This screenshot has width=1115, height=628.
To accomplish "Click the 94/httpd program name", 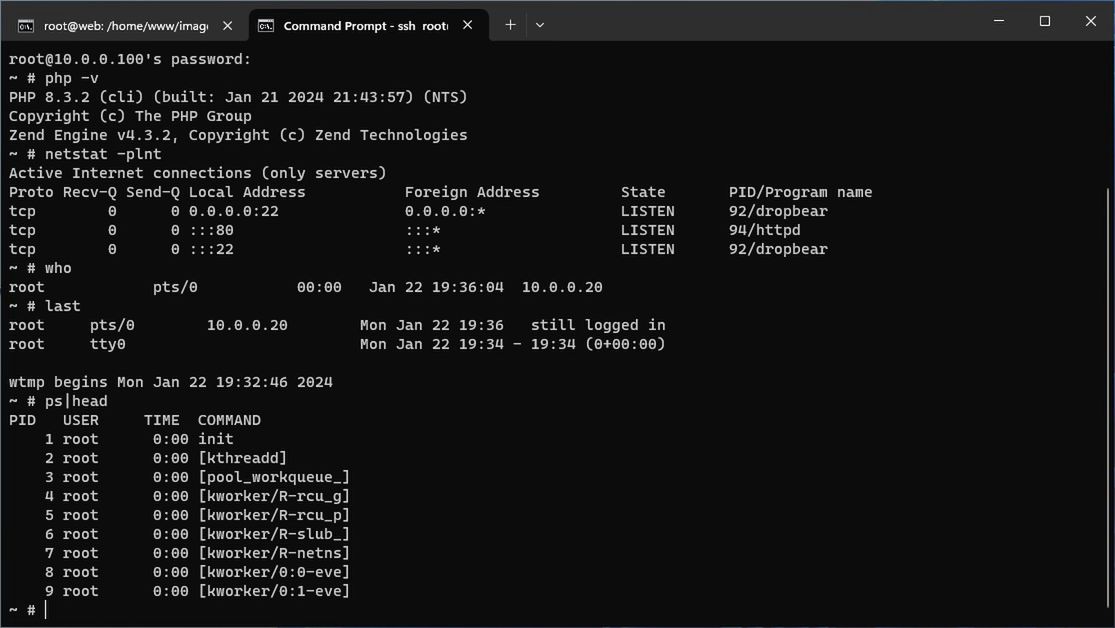I will click(764, 230).
